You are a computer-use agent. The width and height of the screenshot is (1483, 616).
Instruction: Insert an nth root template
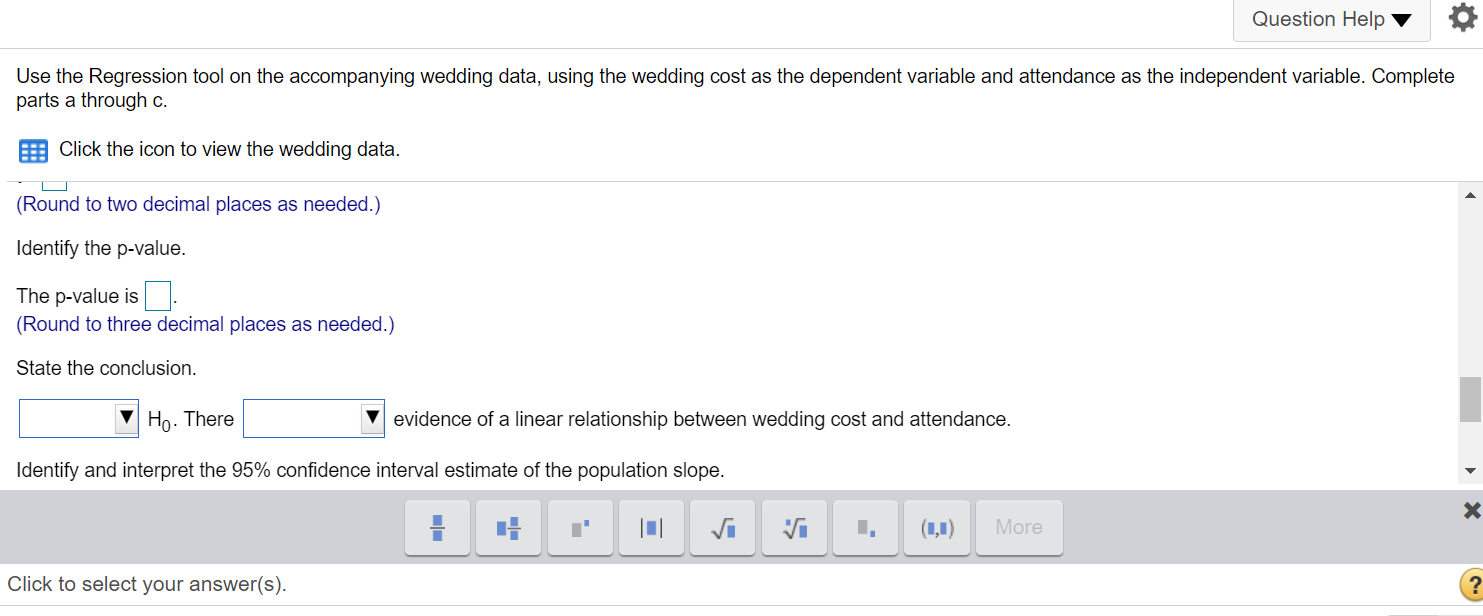795,527
